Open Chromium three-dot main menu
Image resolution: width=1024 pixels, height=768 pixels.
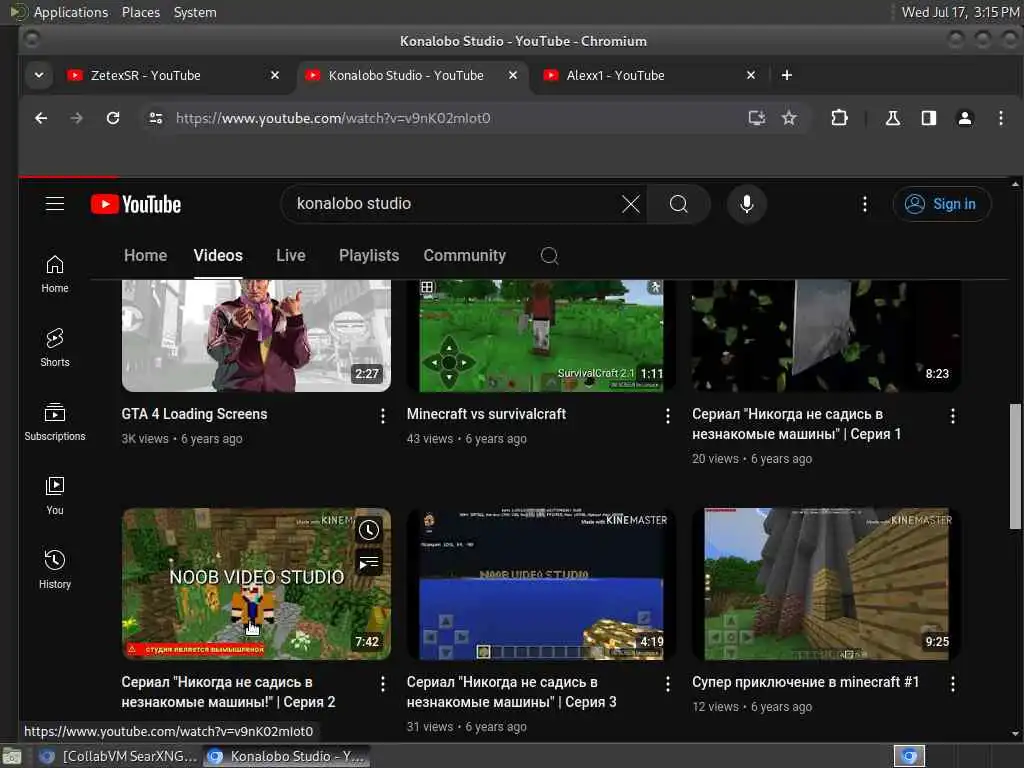1000,118
